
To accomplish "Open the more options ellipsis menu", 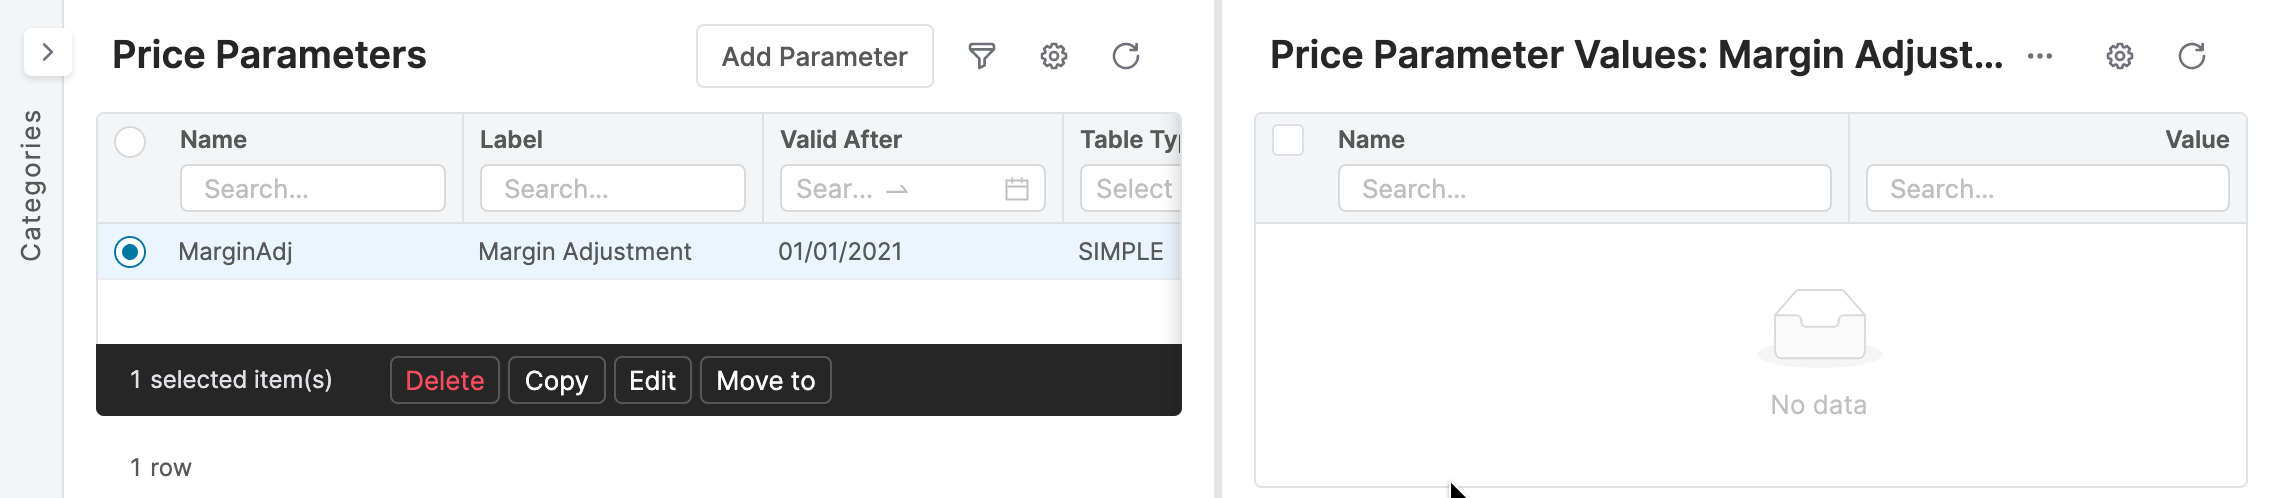I will (2040, 56).
